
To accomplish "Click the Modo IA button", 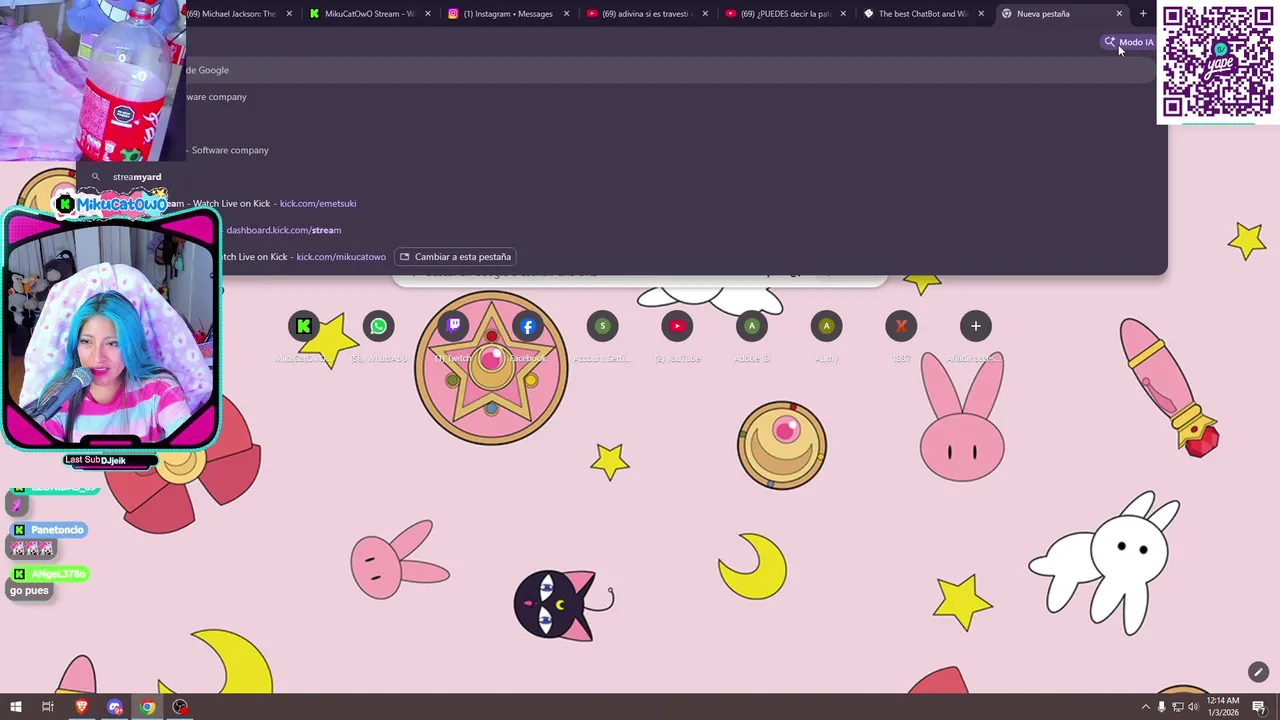I will click(1128, 42).
